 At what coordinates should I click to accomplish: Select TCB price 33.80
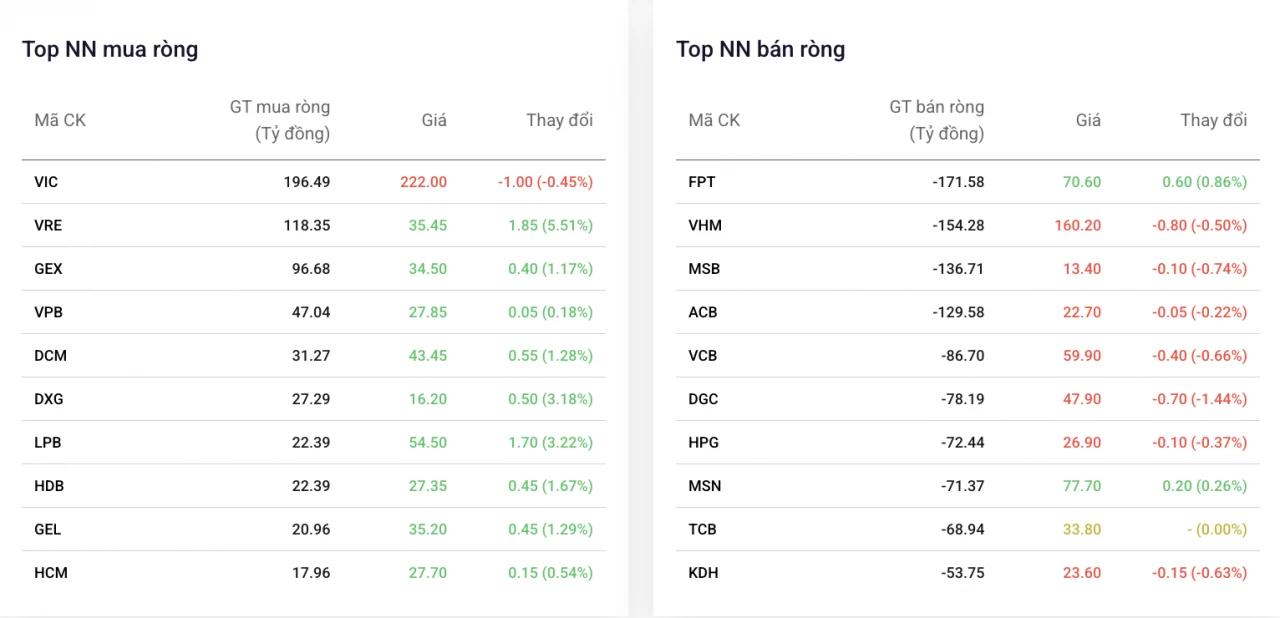pos(1082,529)
